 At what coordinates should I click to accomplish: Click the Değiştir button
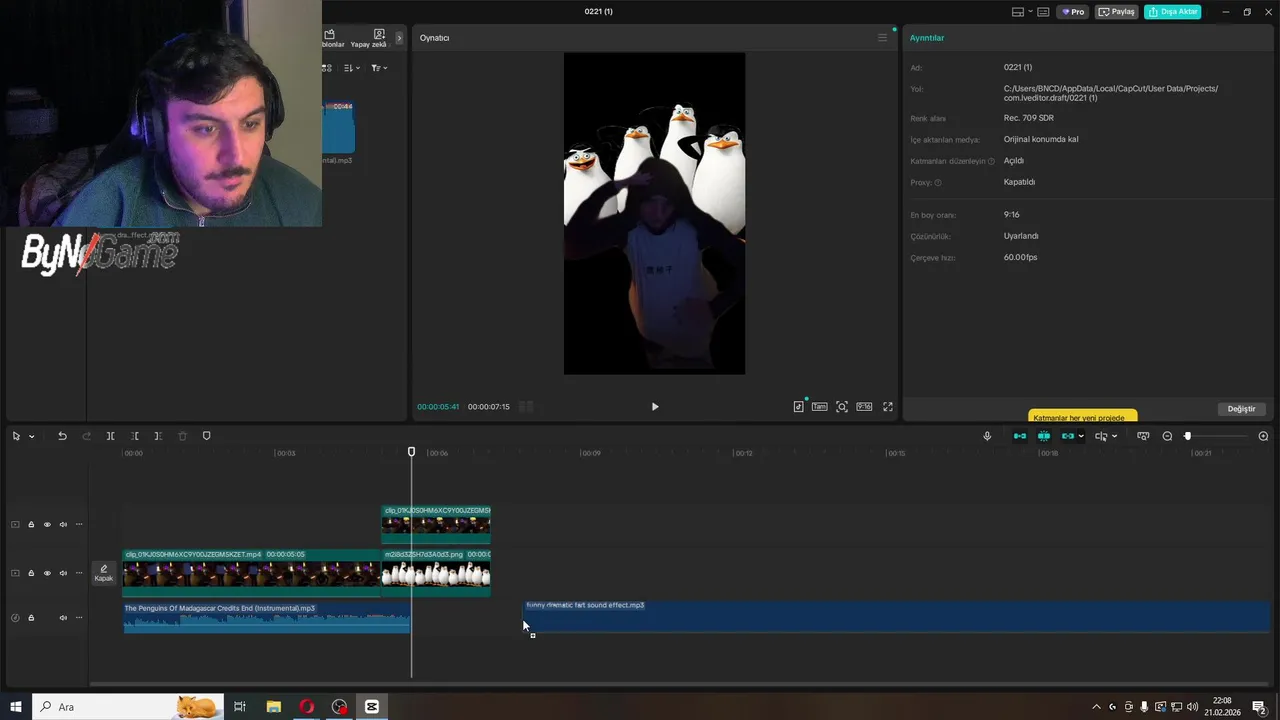click(x=1241, y=409)
